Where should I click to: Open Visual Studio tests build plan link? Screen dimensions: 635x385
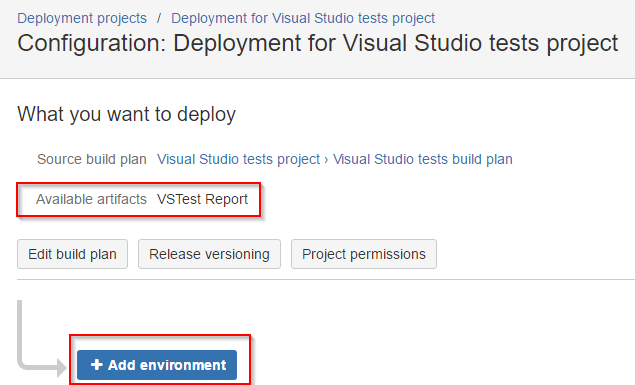click(x=422, y=159)
